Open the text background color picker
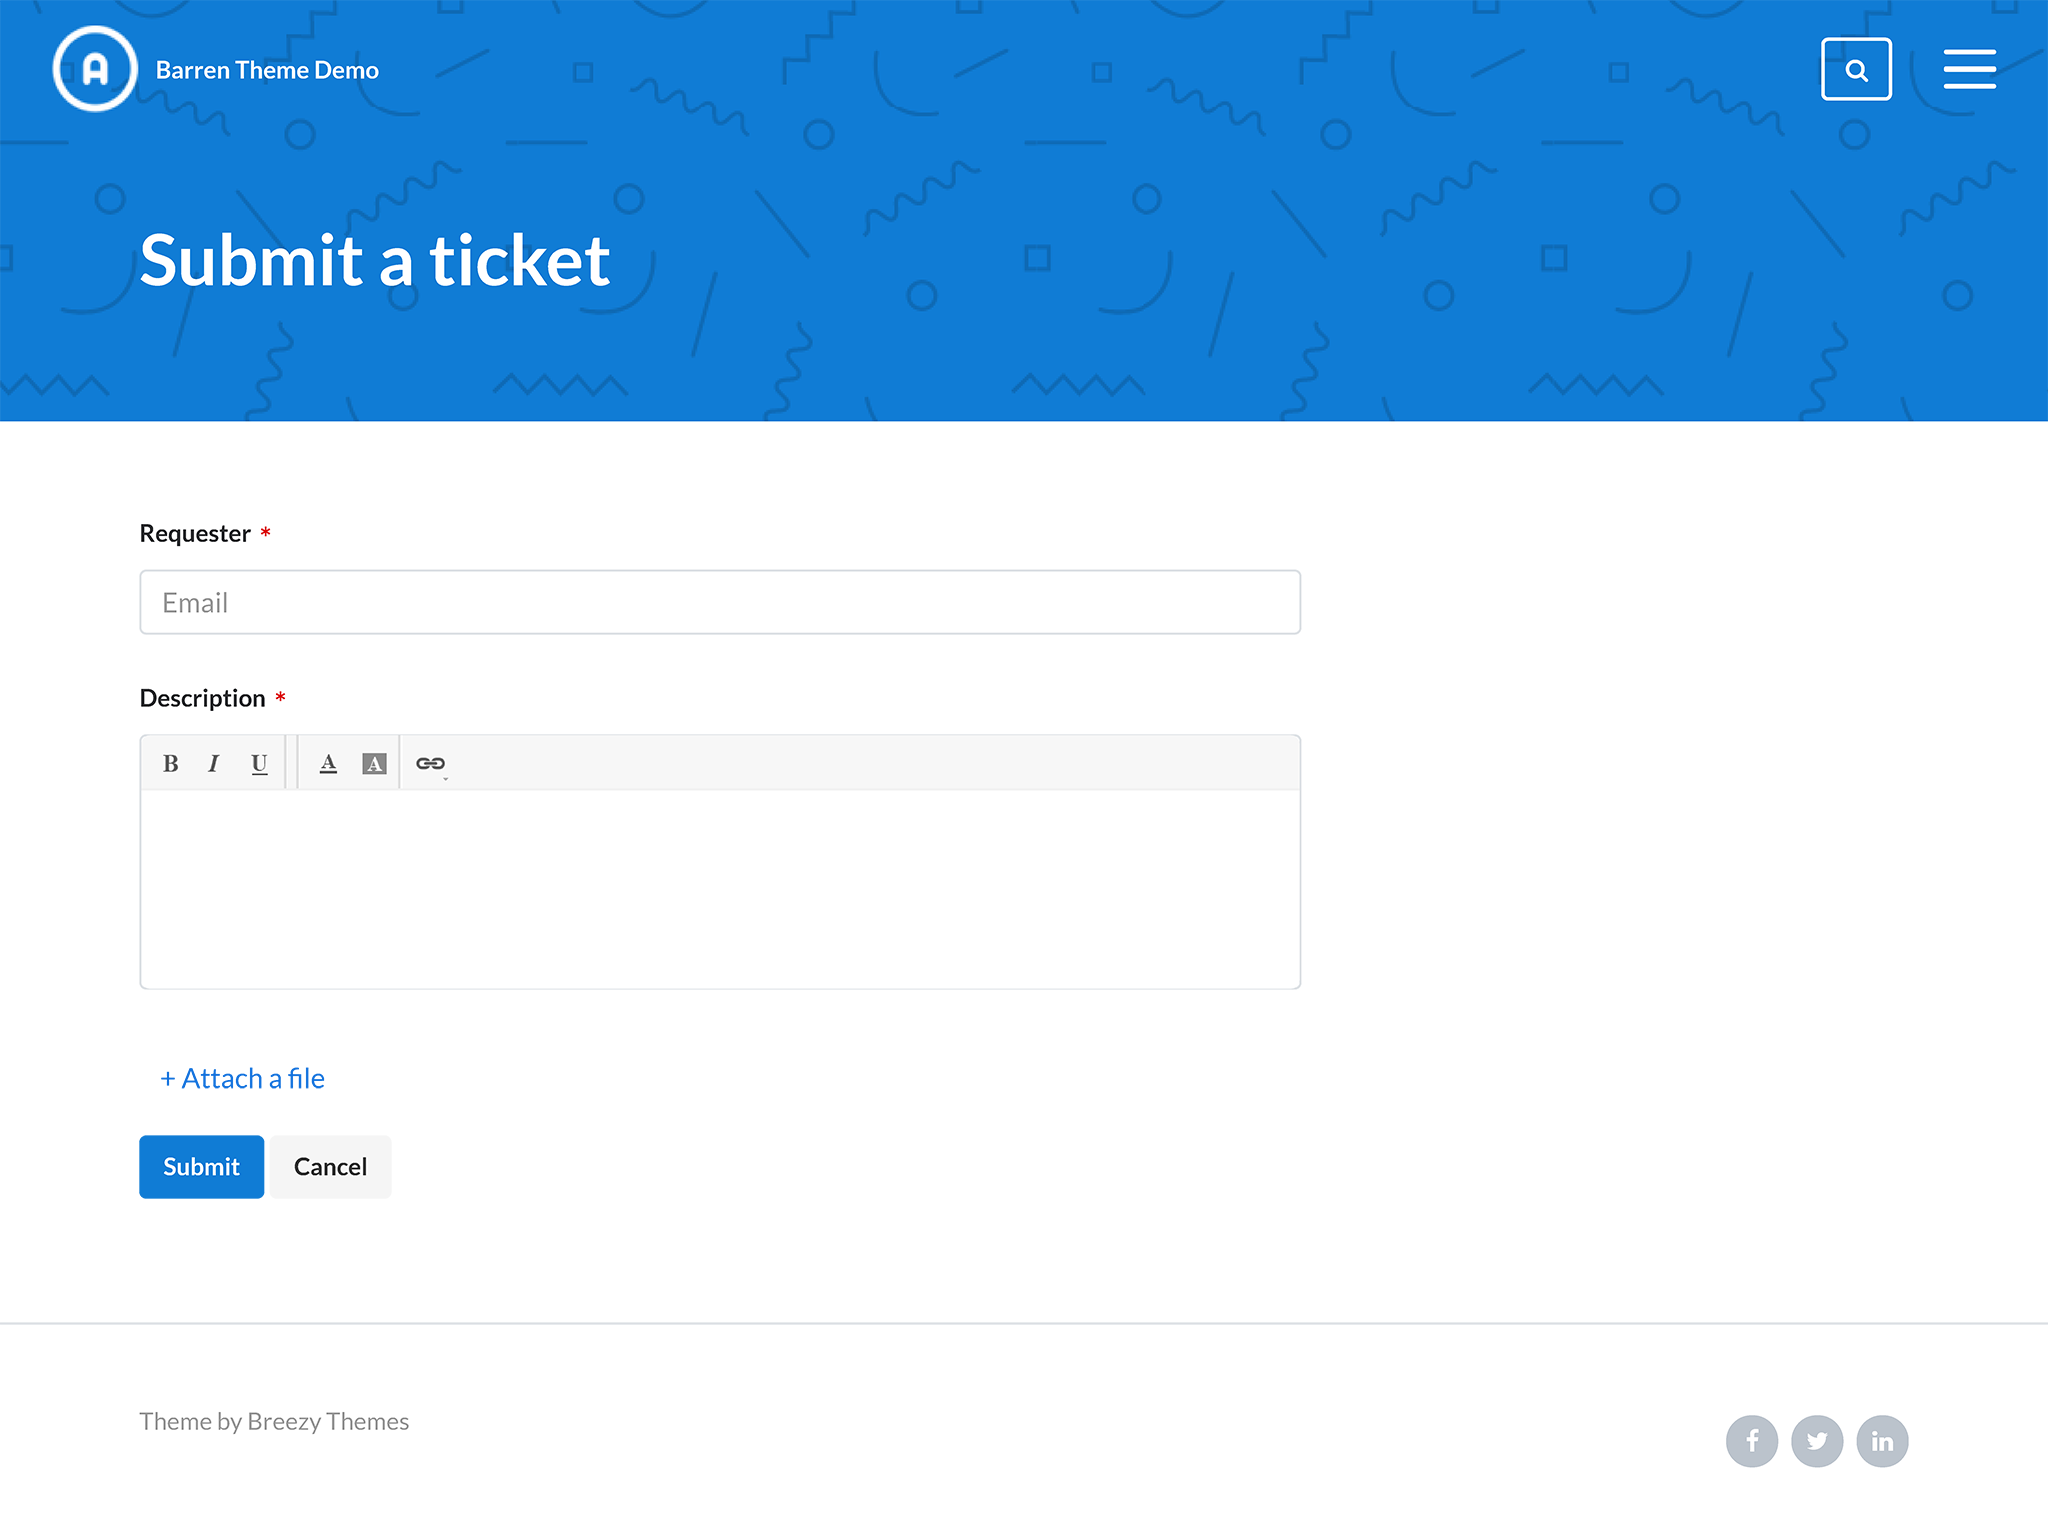The width and height of the screenshot is (2048, 1524). tap(374, 764)
